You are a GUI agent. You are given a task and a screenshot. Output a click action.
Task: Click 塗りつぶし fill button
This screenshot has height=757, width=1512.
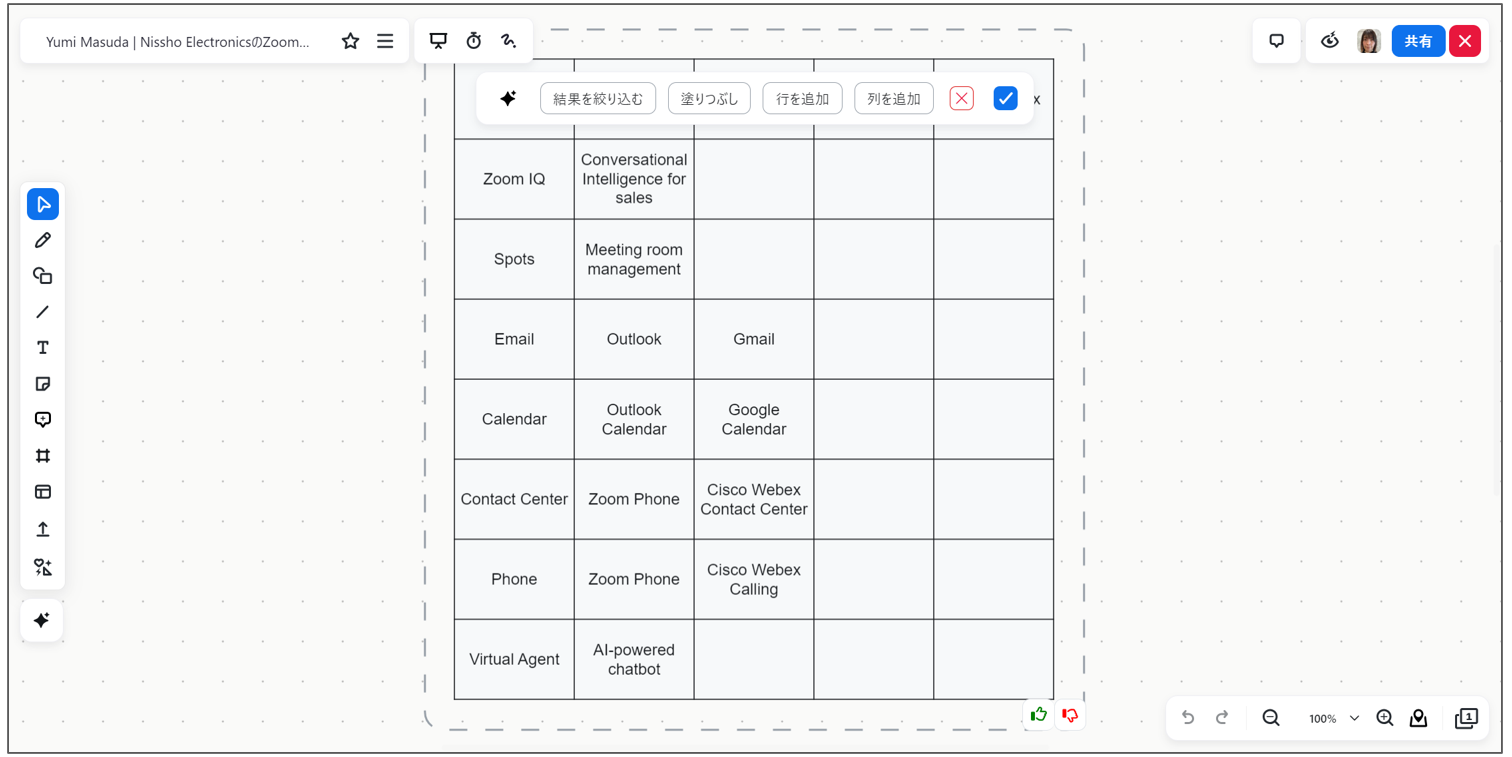click(x=709, y=98)
